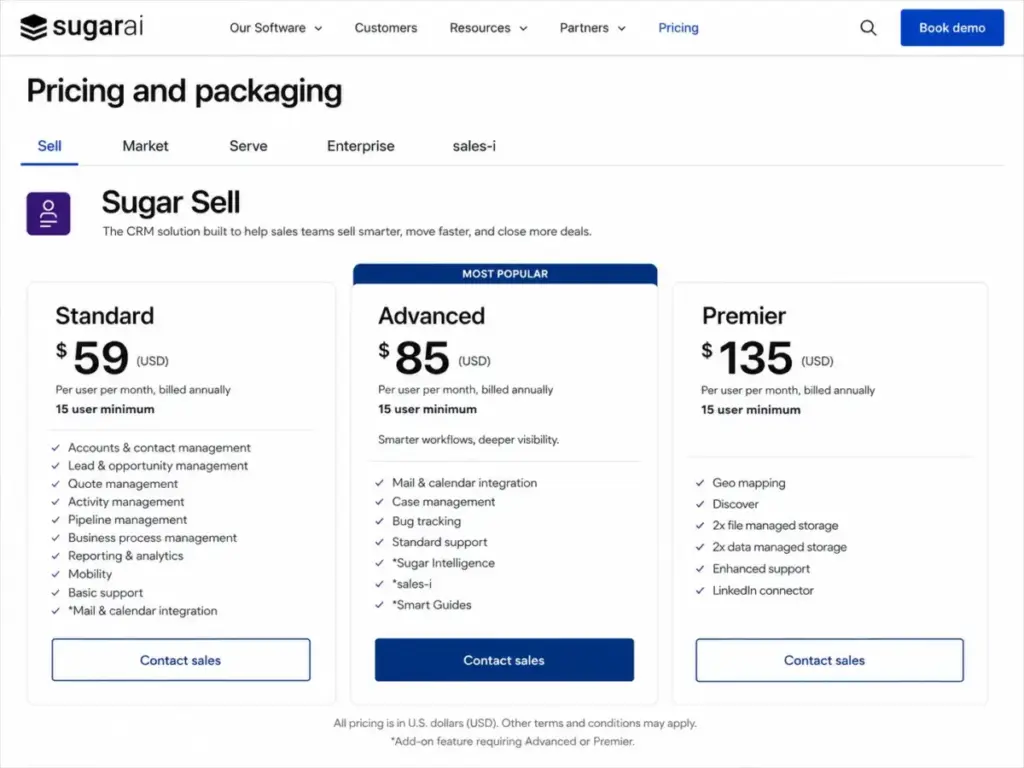The height and width of the screenshot is (768, 1024).
Task: Select the Sell tab
Action: [x=50, y=146]
